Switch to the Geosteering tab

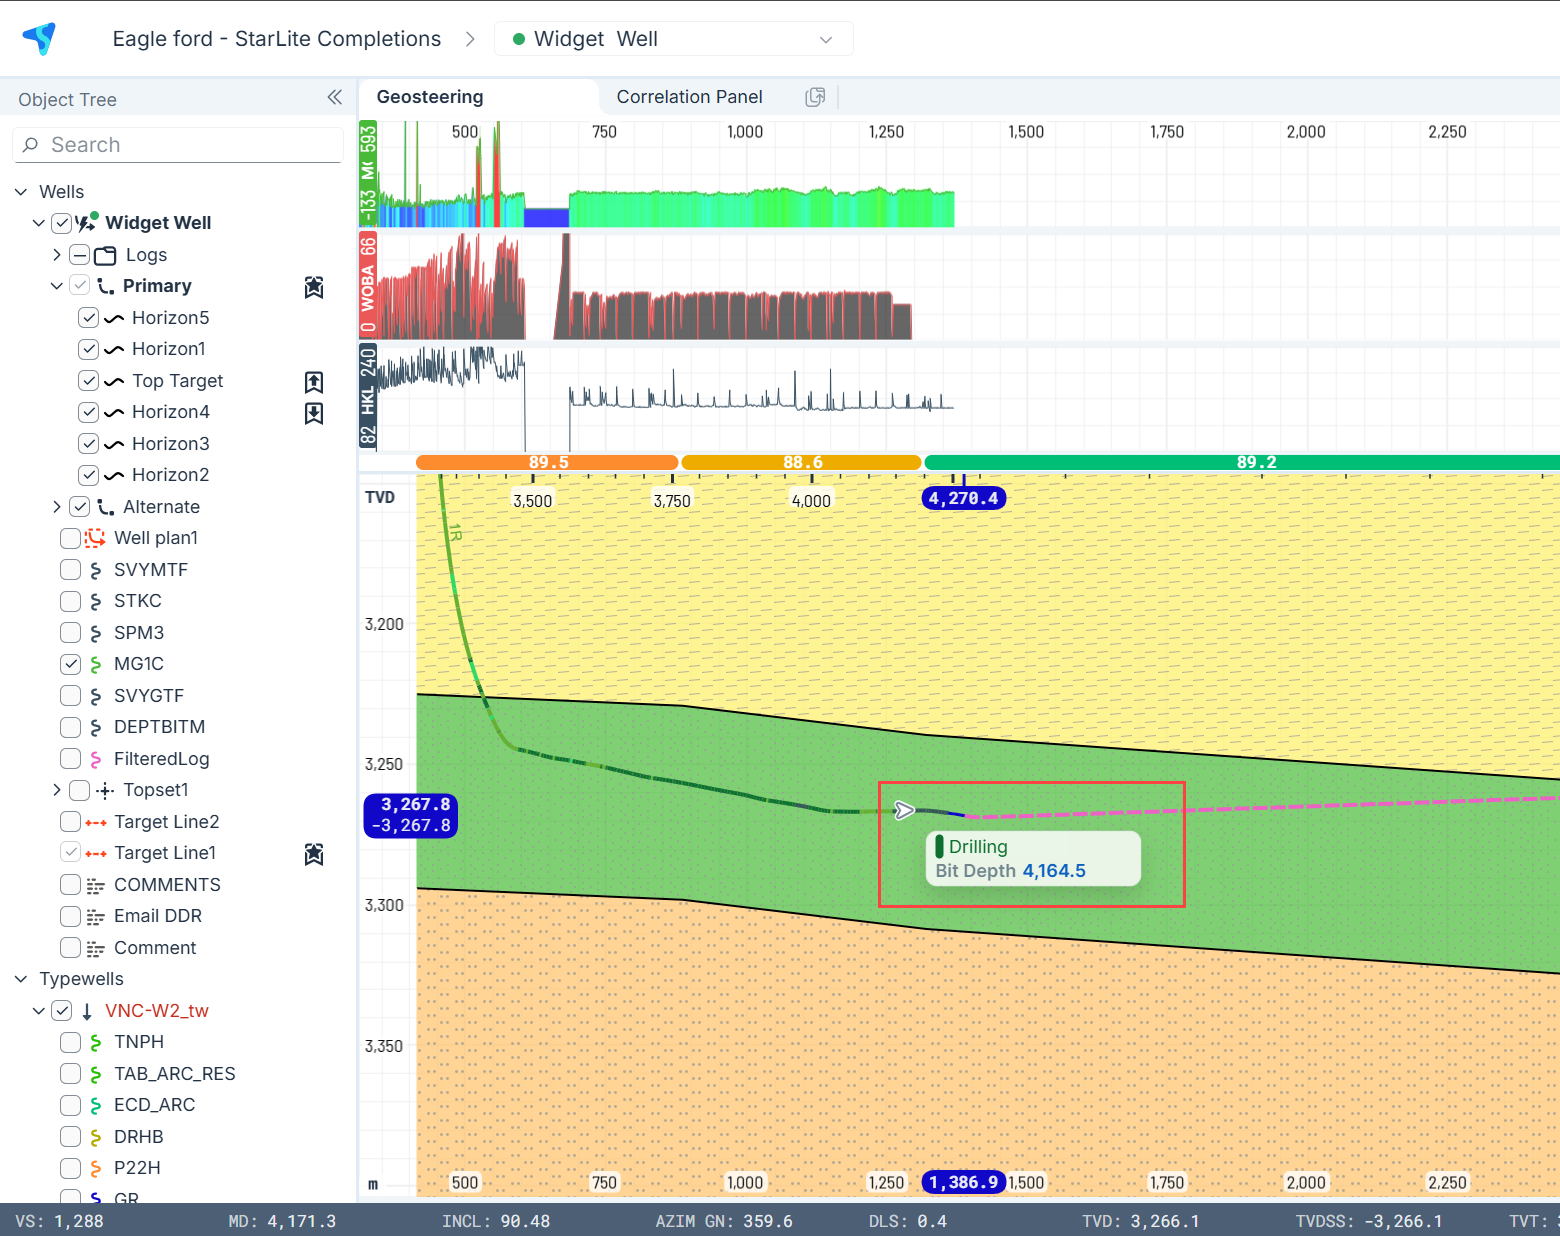[x=430, y=97]
